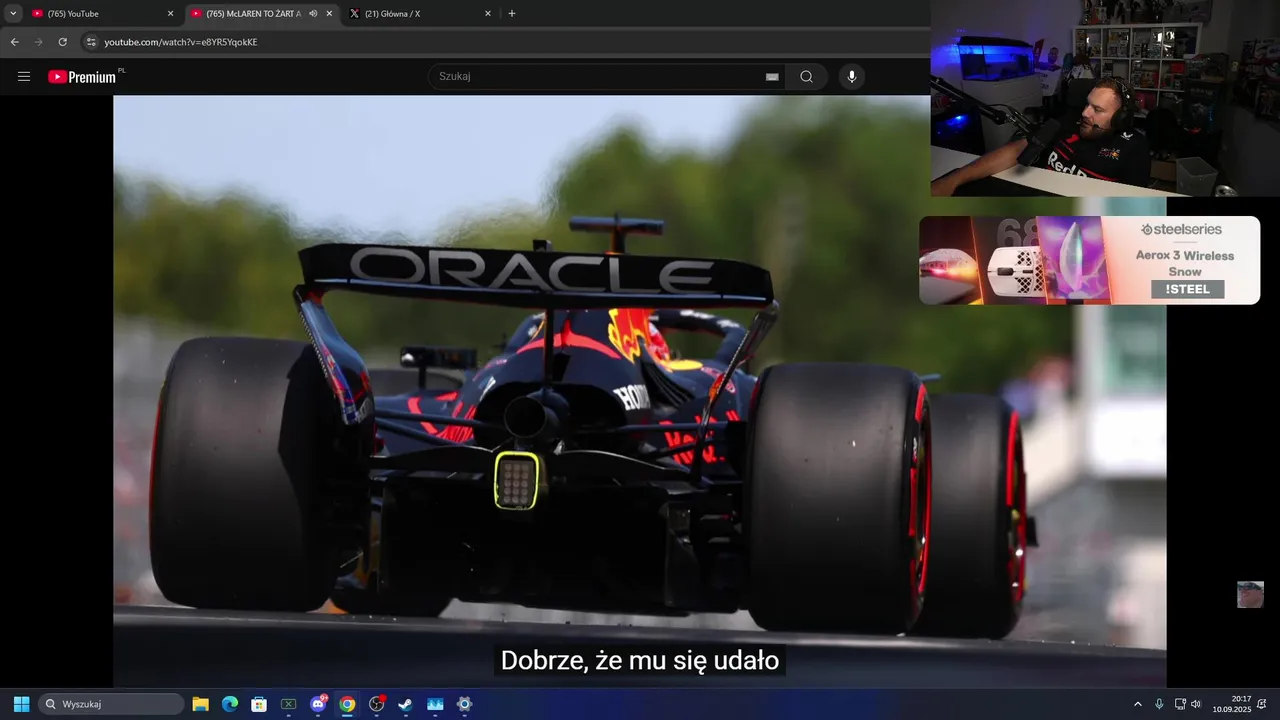This screenshot has height=720, width=1280.
Task: Go back with the browser back arrow
Action: (x=14, y=42)
